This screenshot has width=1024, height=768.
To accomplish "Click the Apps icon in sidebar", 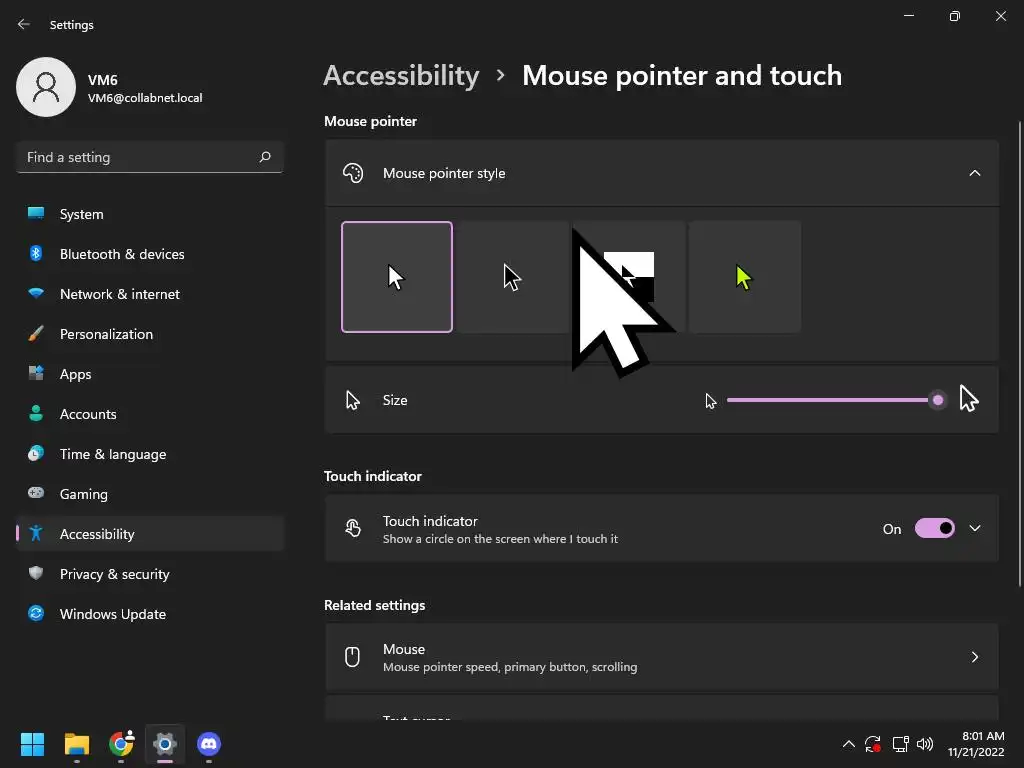I will pyautogui.click(x=36, y=373).
